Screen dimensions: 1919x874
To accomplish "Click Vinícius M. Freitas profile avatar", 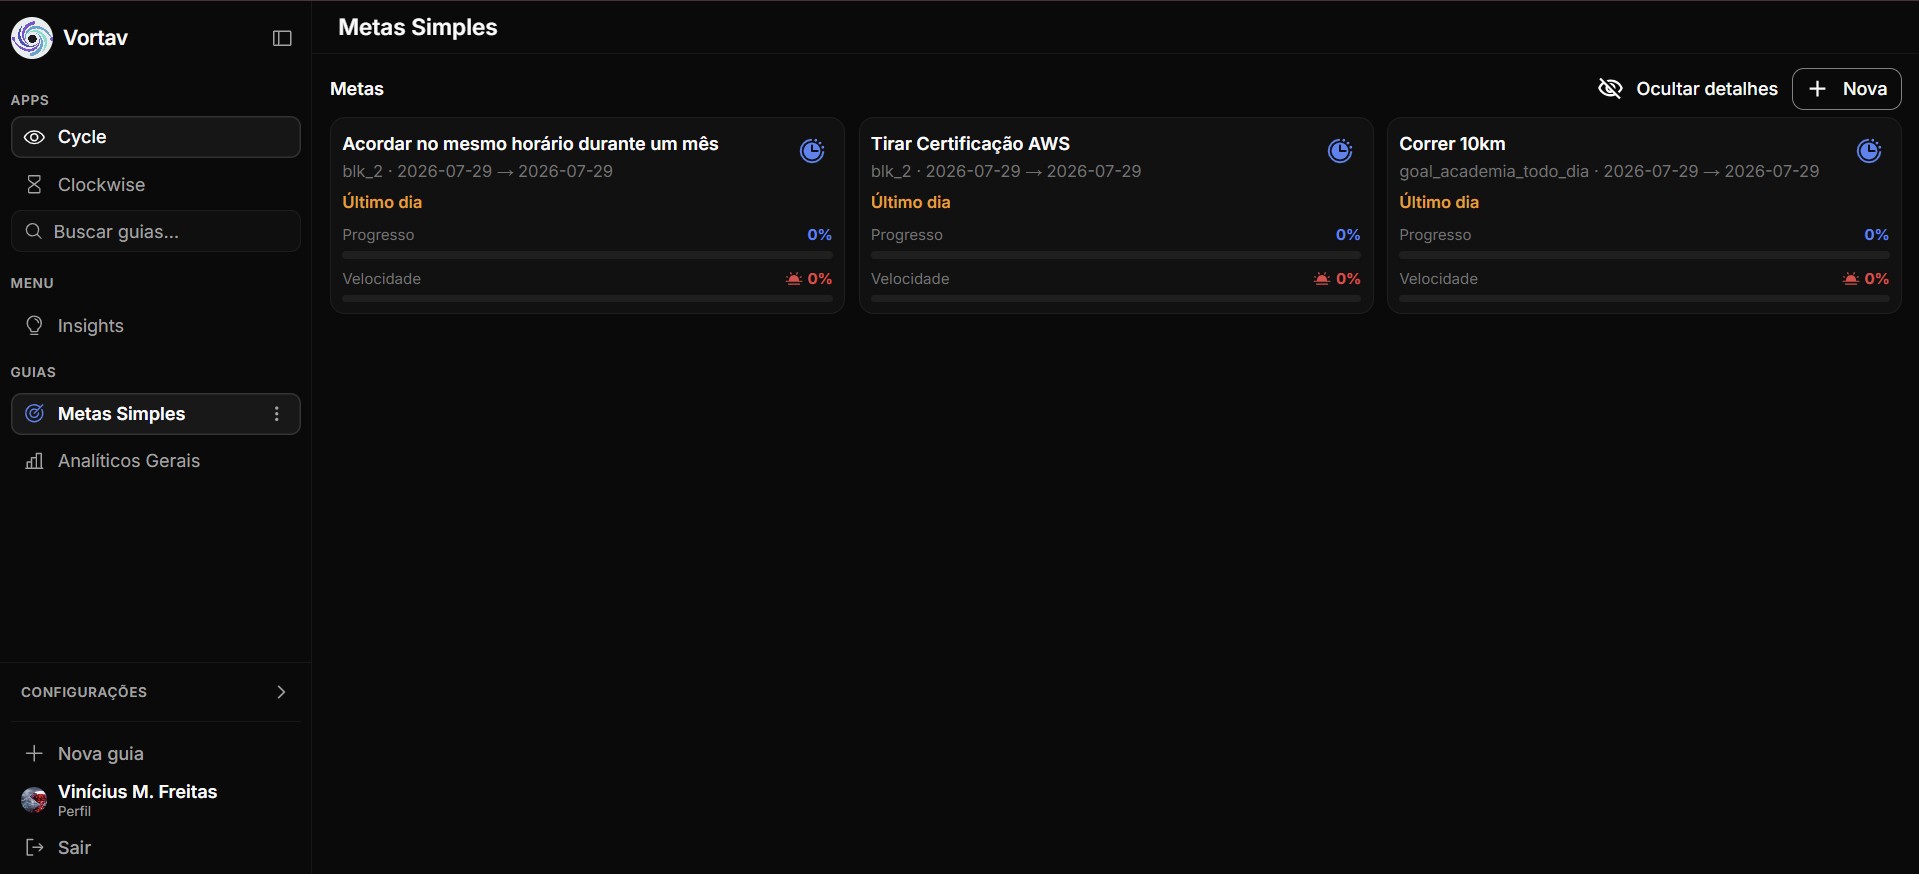I will pos(34,800).
